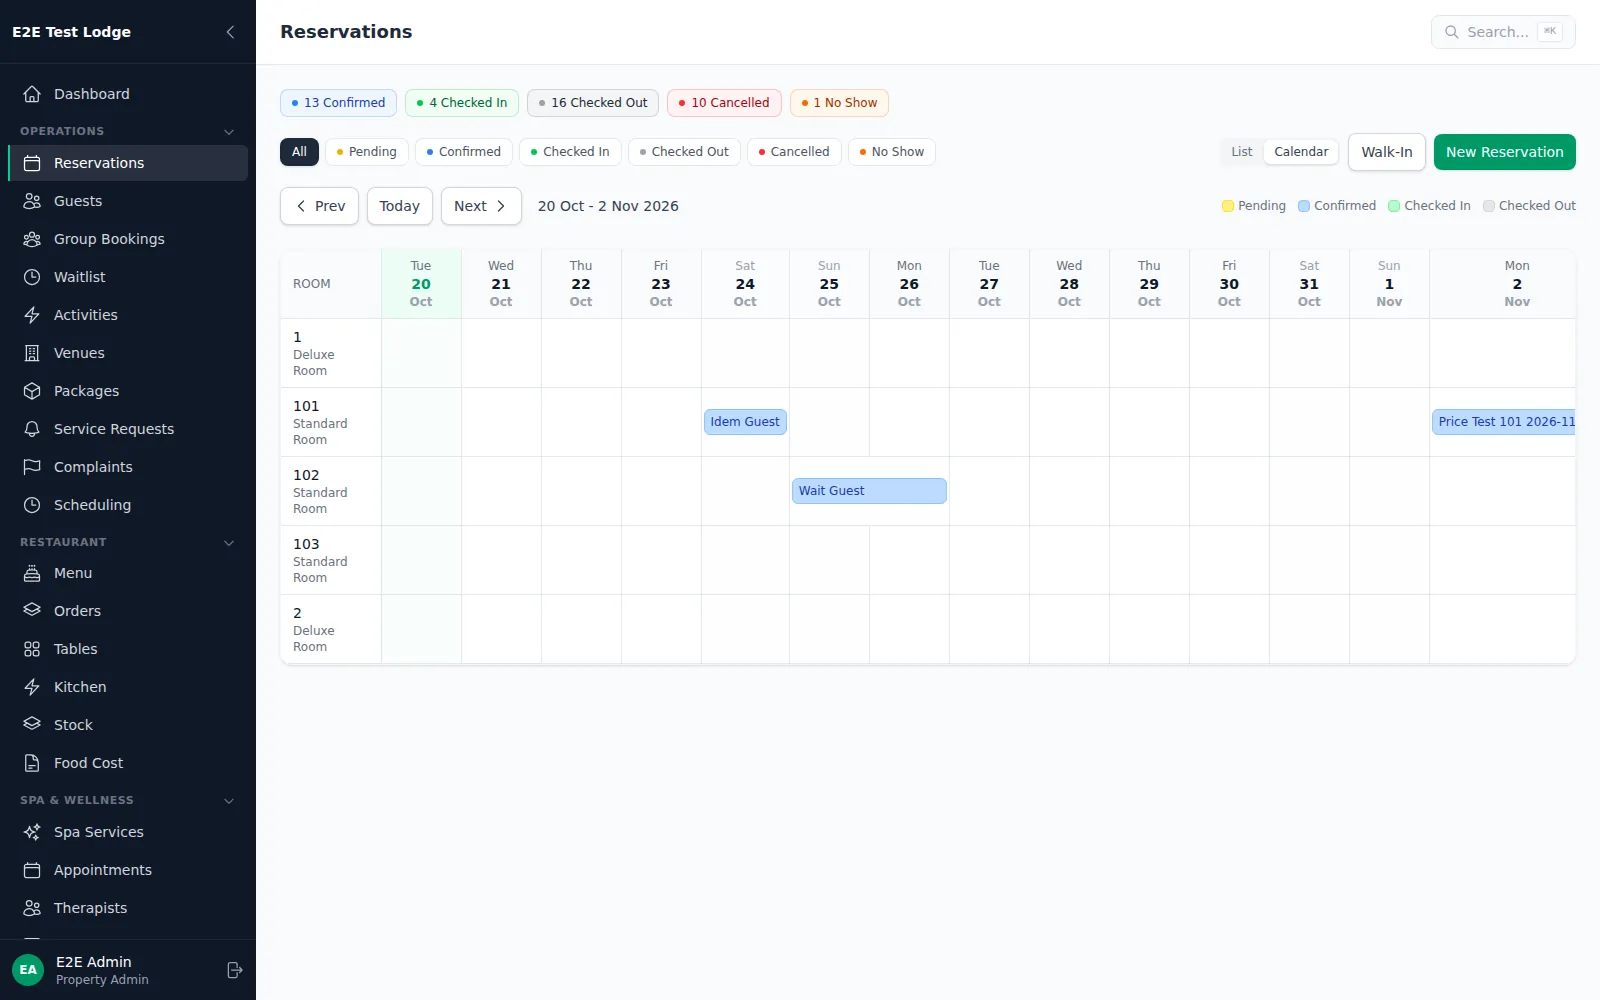Switch to List view
Screen dimensions: 1600x1000
click(1242, 152)
